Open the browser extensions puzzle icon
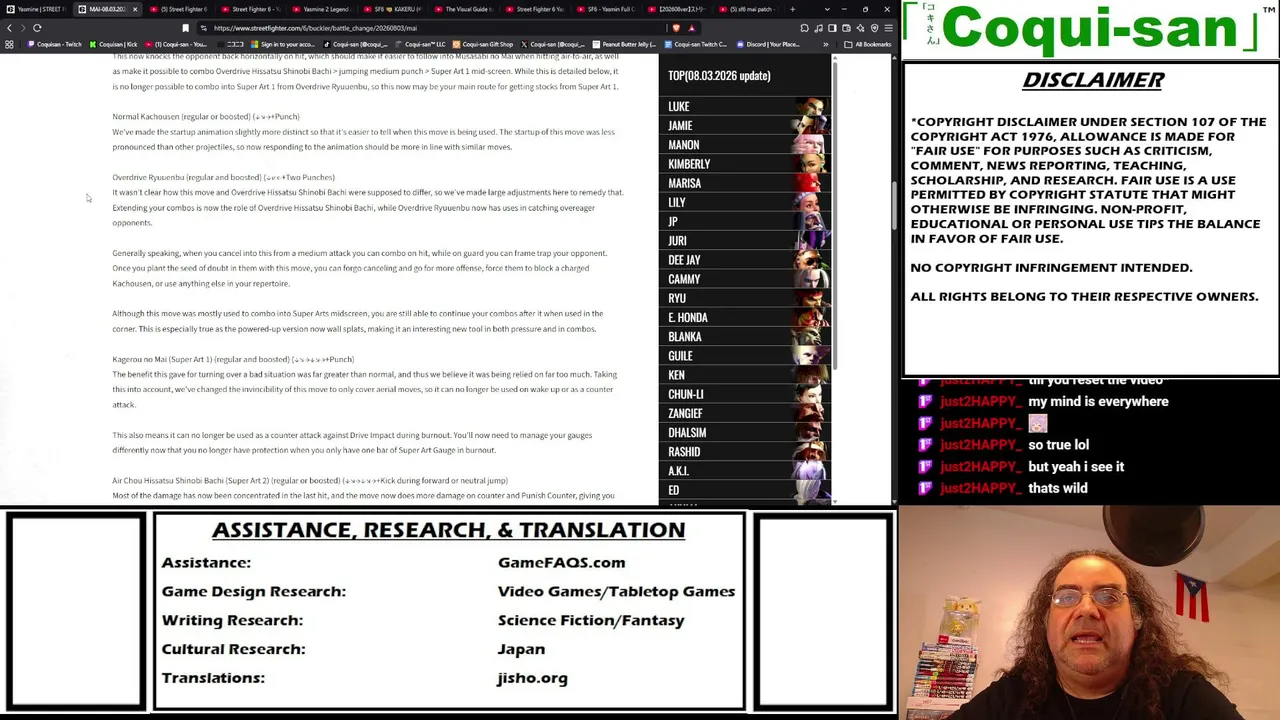Image resolution: width=1280 pixels, height=720 pixels. [x=804, y=28]
